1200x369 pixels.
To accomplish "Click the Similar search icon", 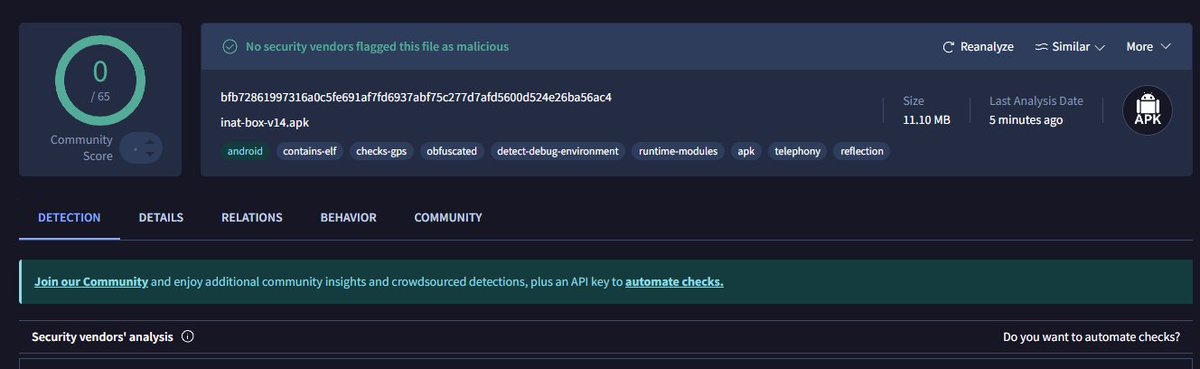I will [1041, 47].
